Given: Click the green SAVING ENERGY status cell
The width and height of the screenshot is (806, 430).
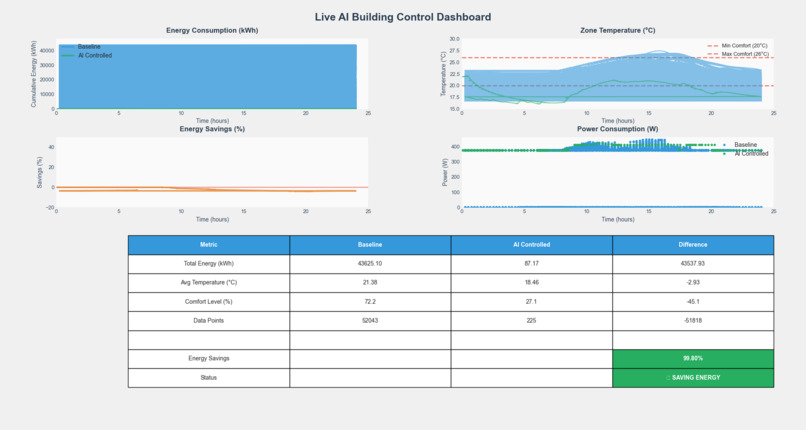Looking at the screenshot, I should [693, 378].
